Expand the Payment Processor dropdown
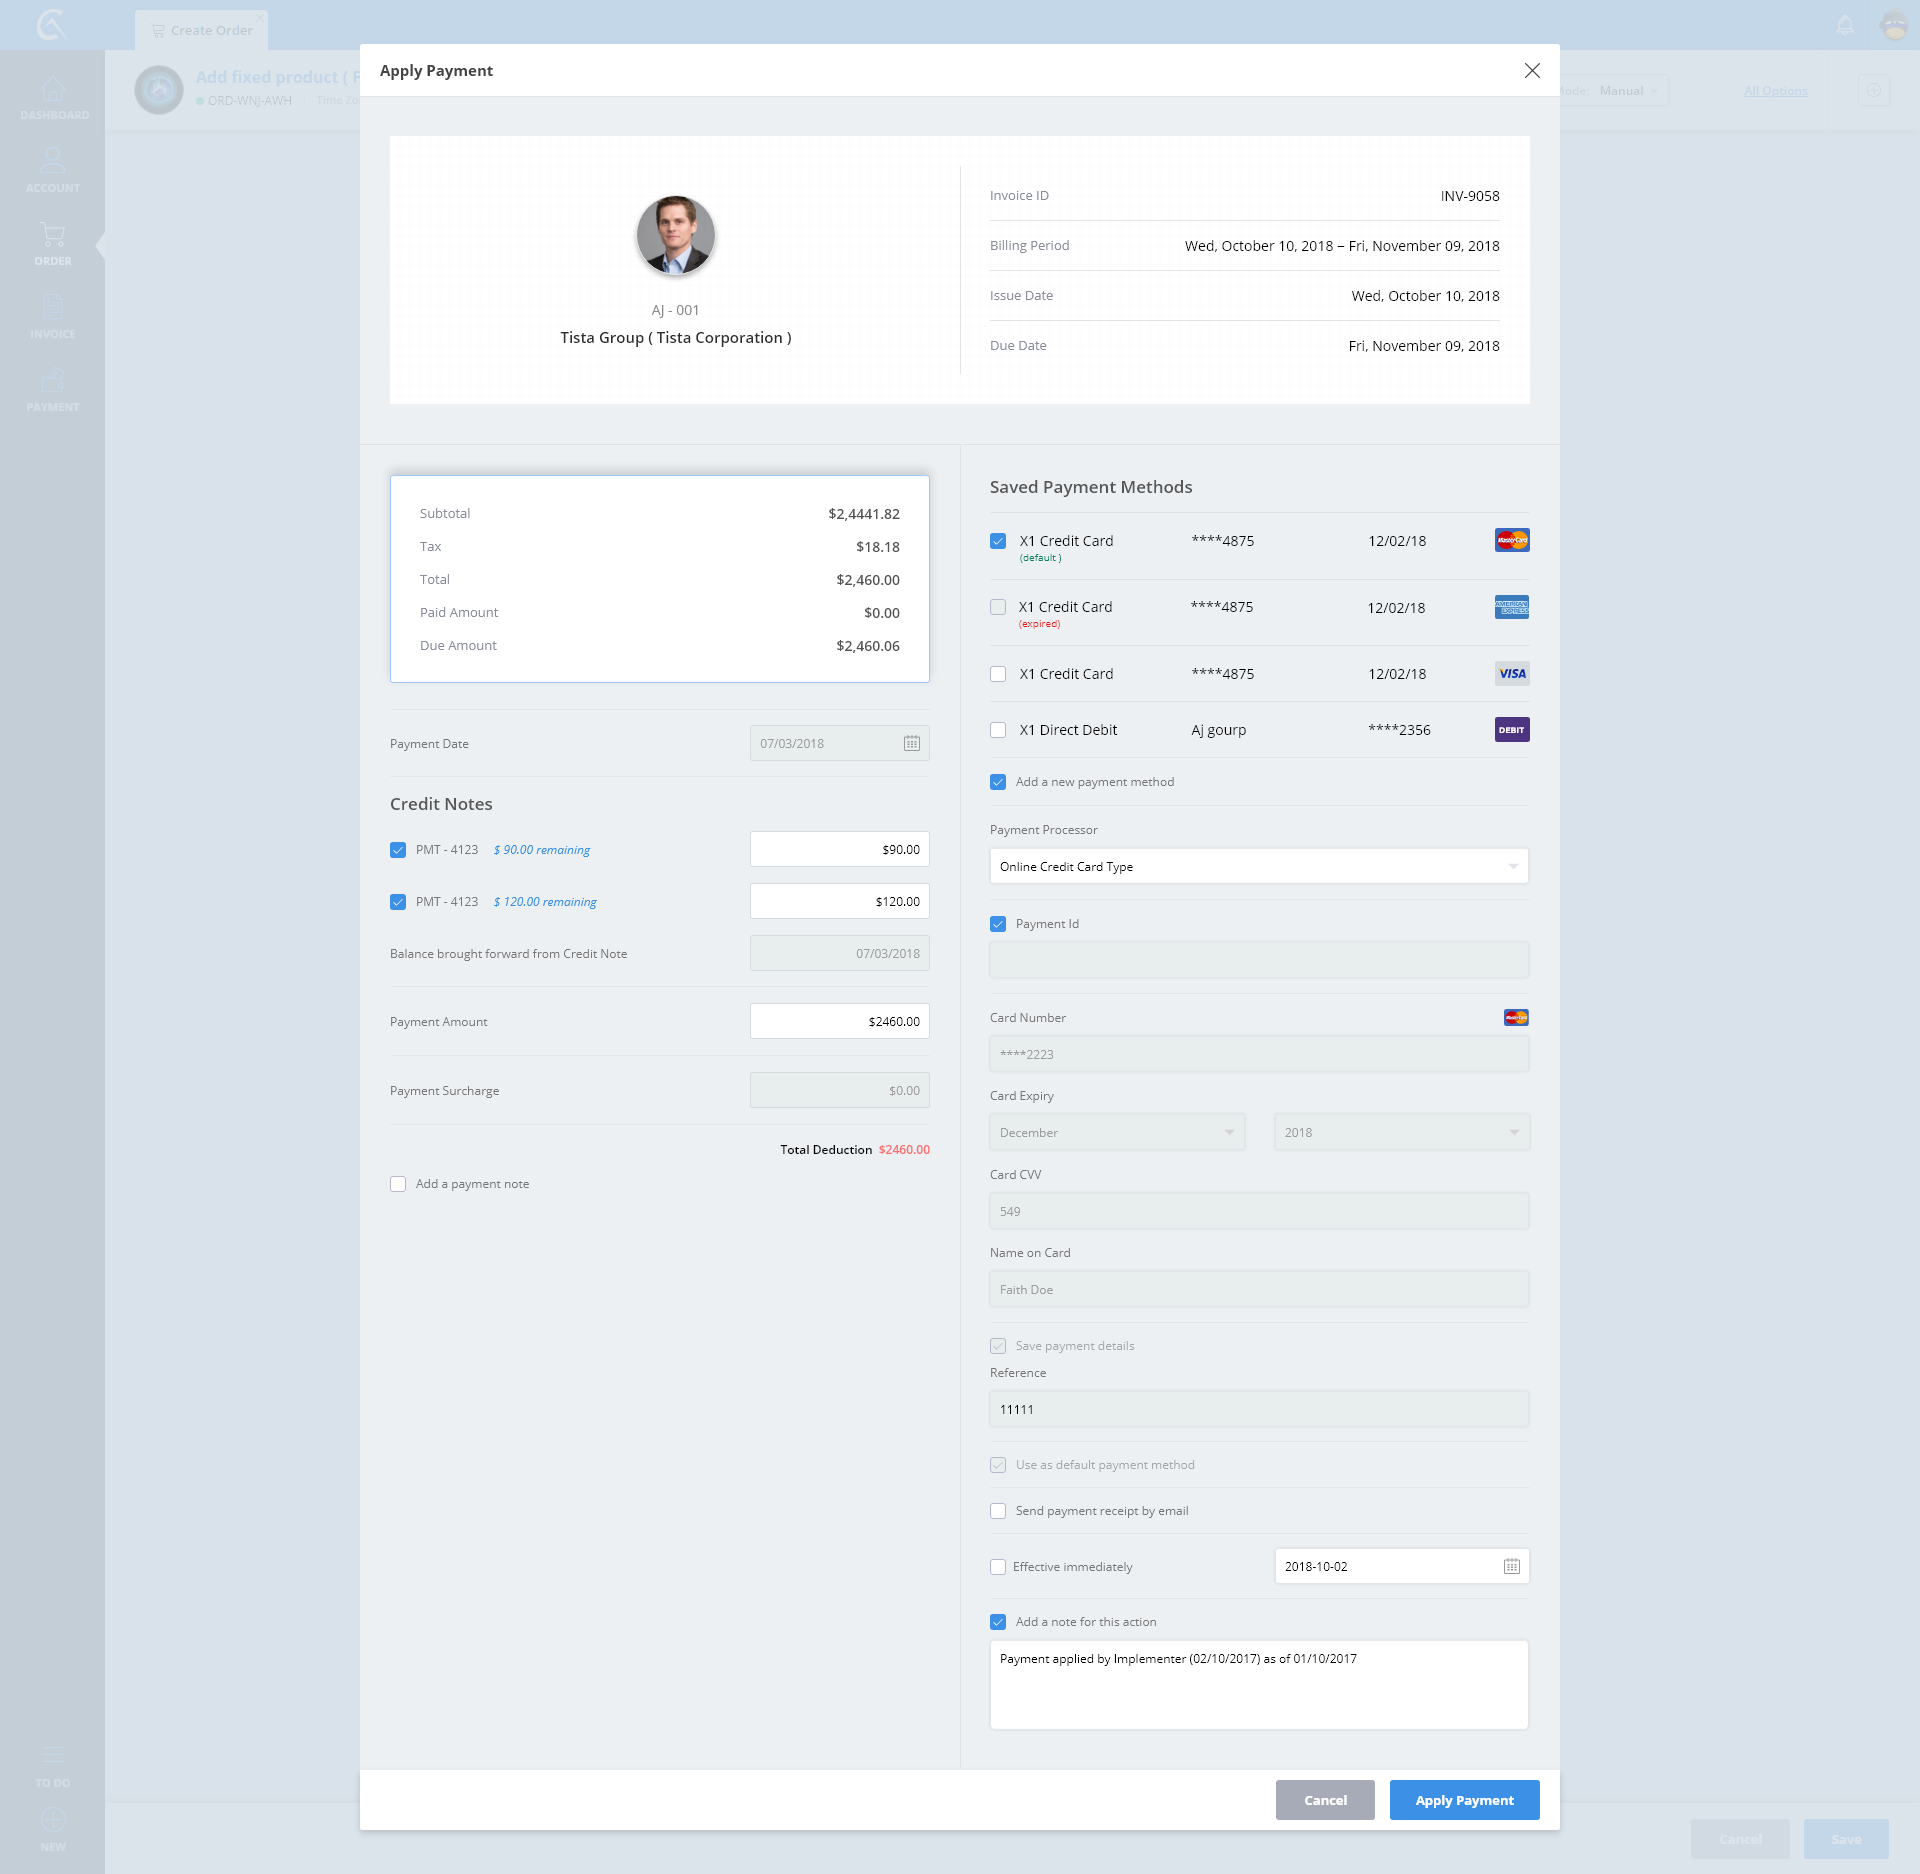 pos(1258,866)
